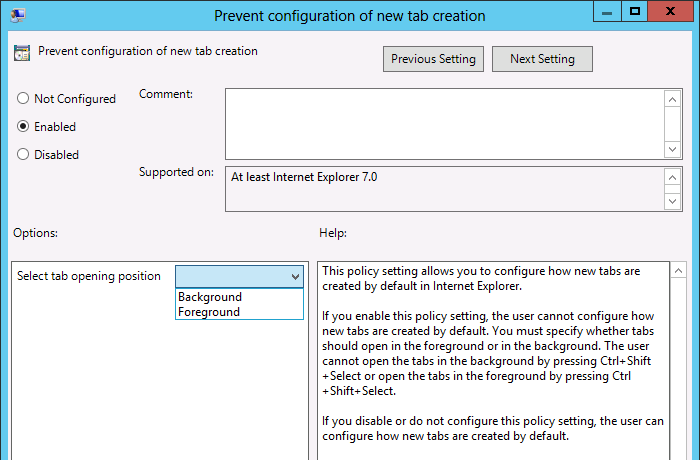This screenshot has width=700, height=460.
Task: Go to the Next Setting
Action: pos(542,59)
